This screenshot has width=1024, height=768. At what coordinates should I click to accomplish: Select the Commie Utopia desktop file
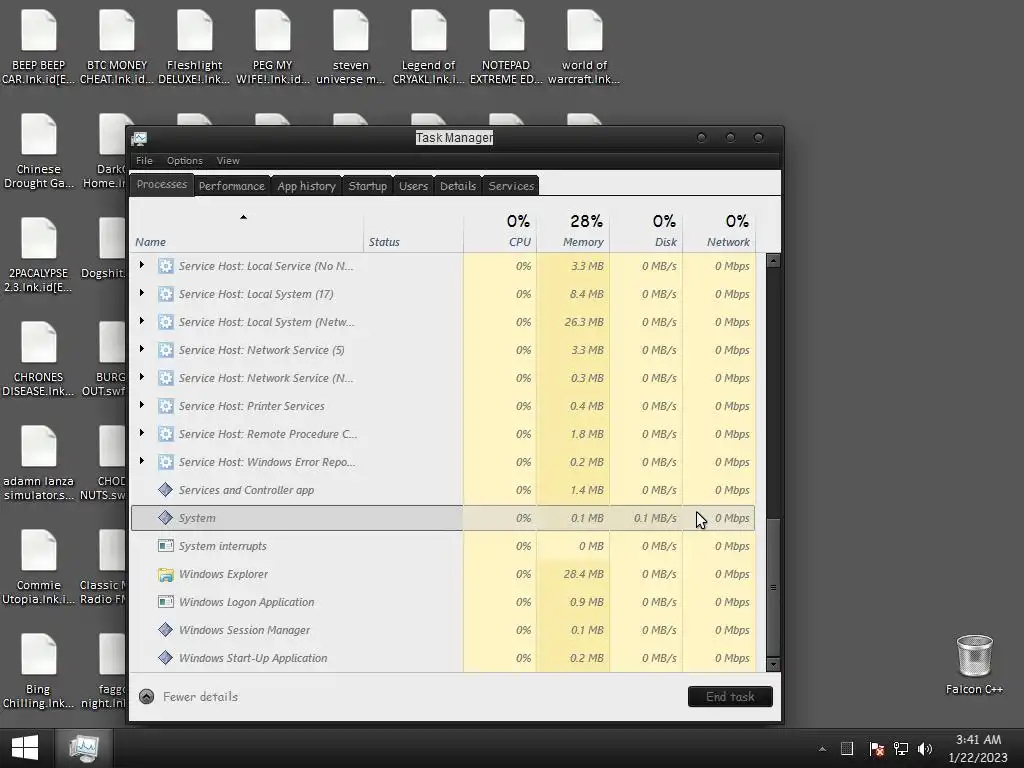pyautogui.click(x=39, y=568)
